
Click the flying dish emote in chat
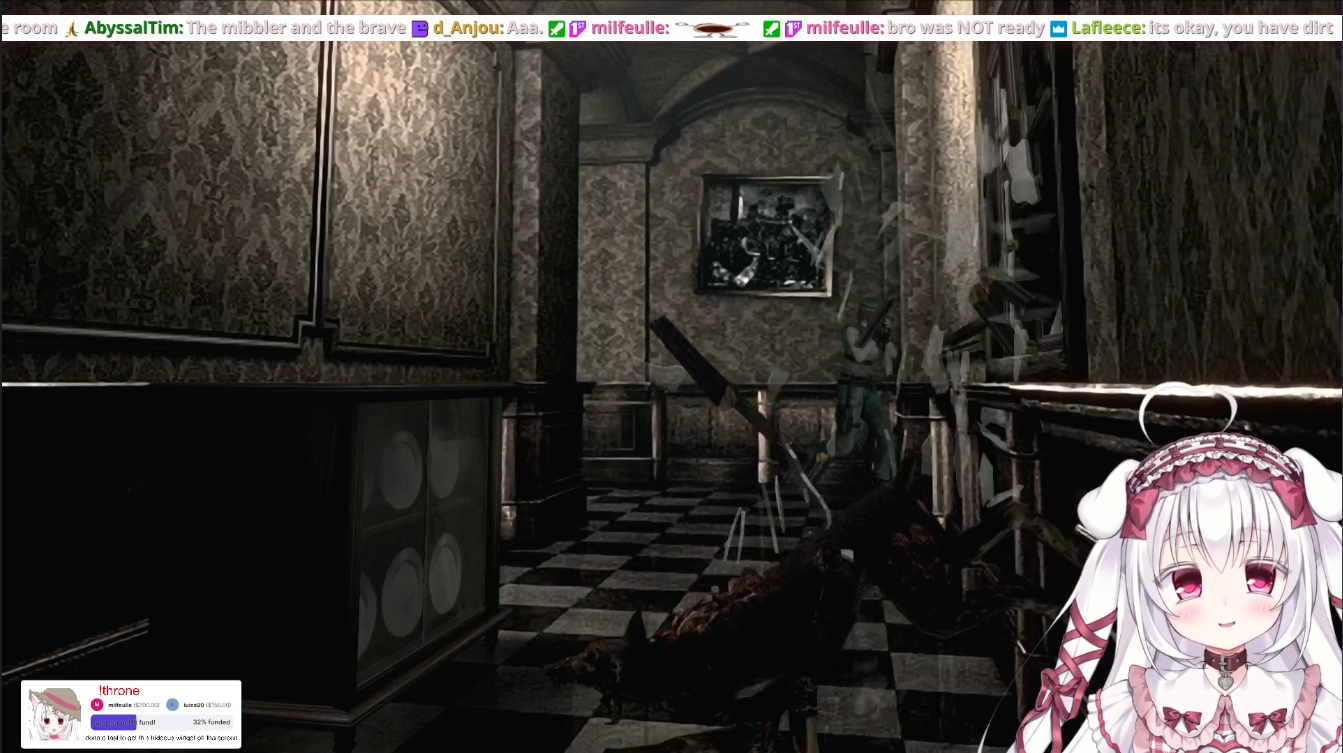[712, 29]
